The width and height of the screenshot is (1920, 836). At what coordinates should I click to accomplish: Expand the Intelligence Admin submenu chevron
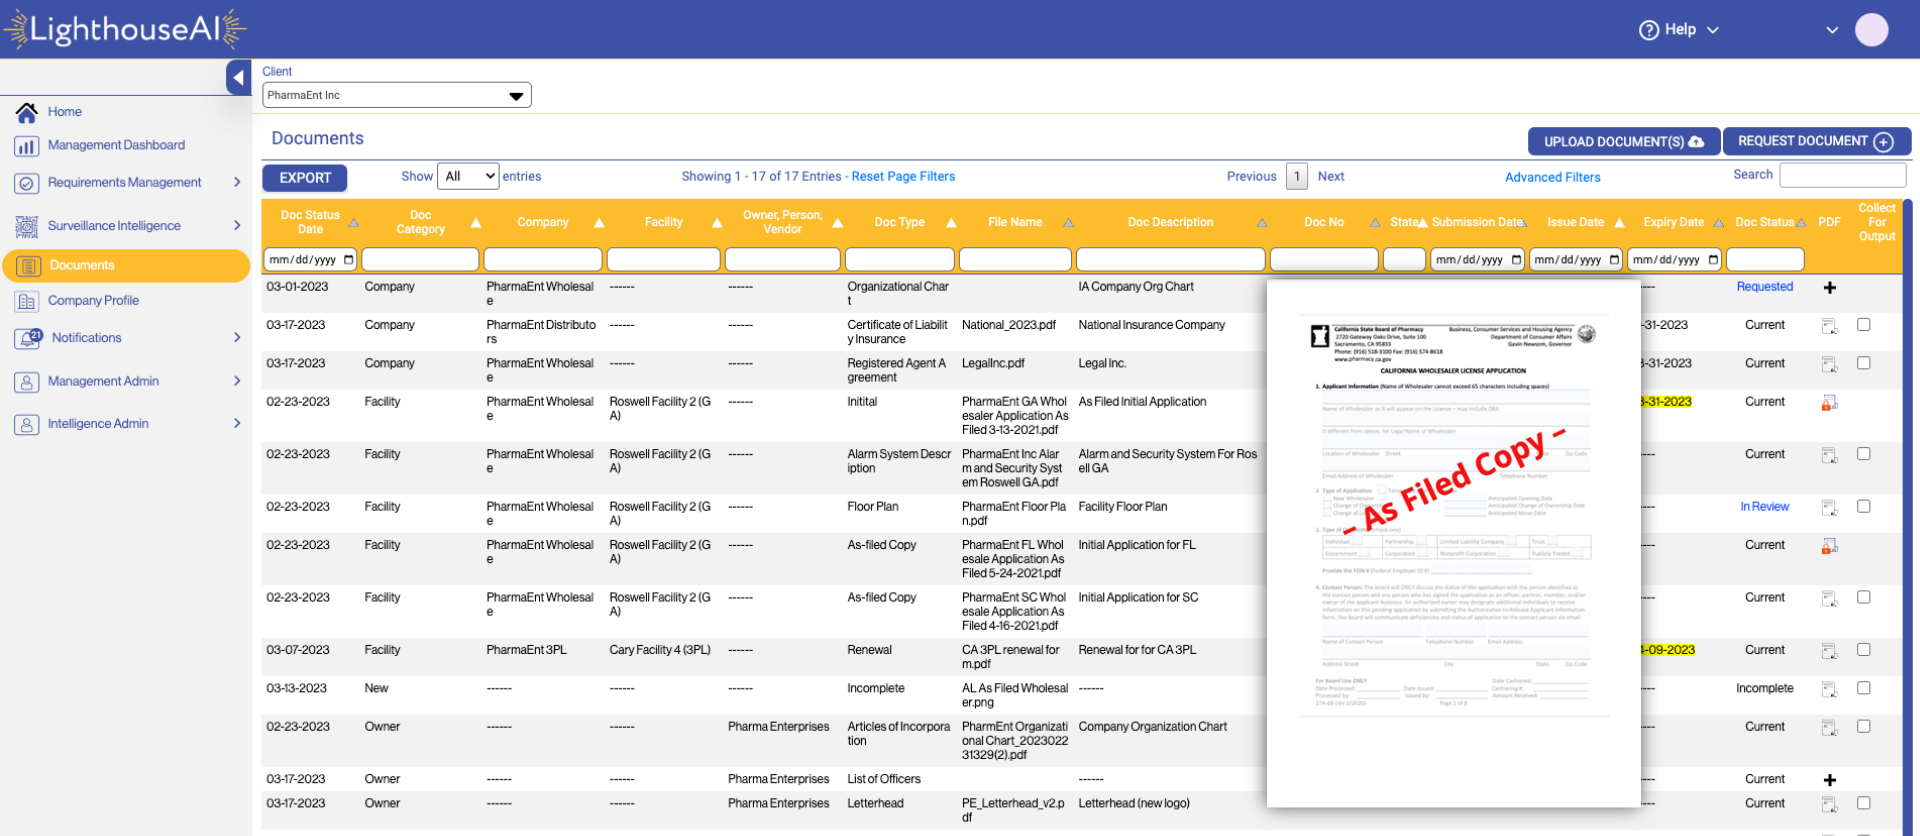[237, 424]
